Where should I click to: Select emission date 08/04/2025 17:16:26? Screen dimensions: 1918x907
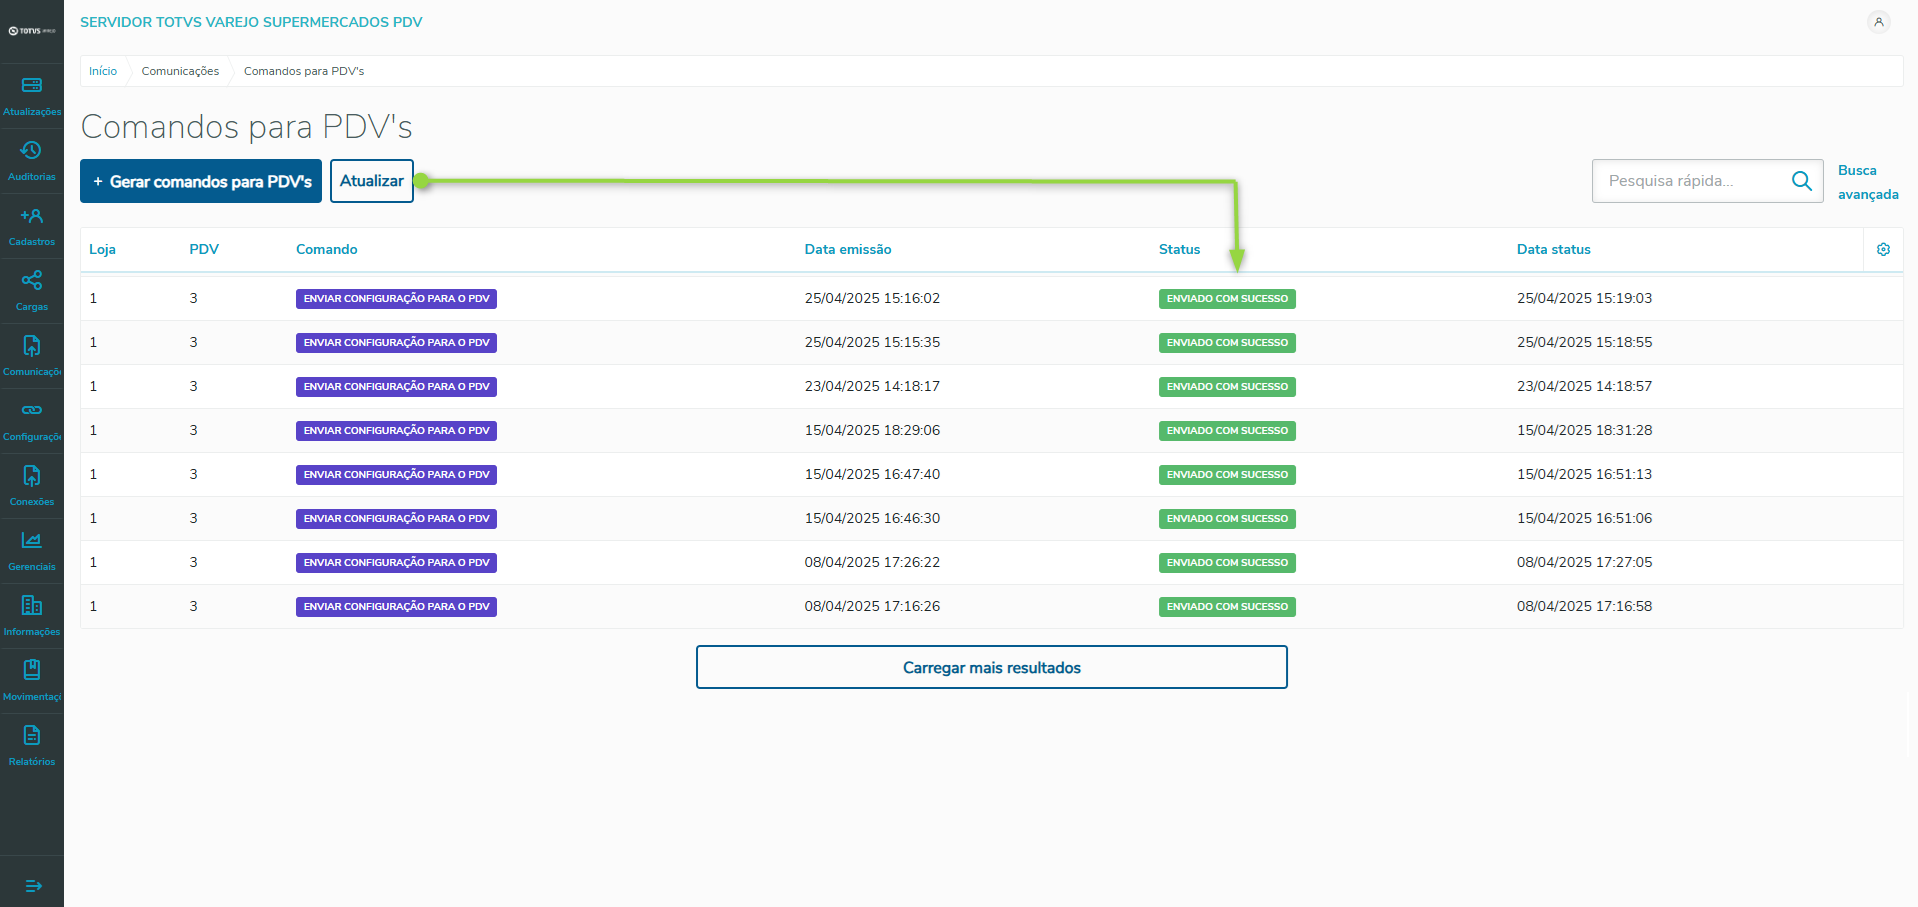click(x=872, y=607)
